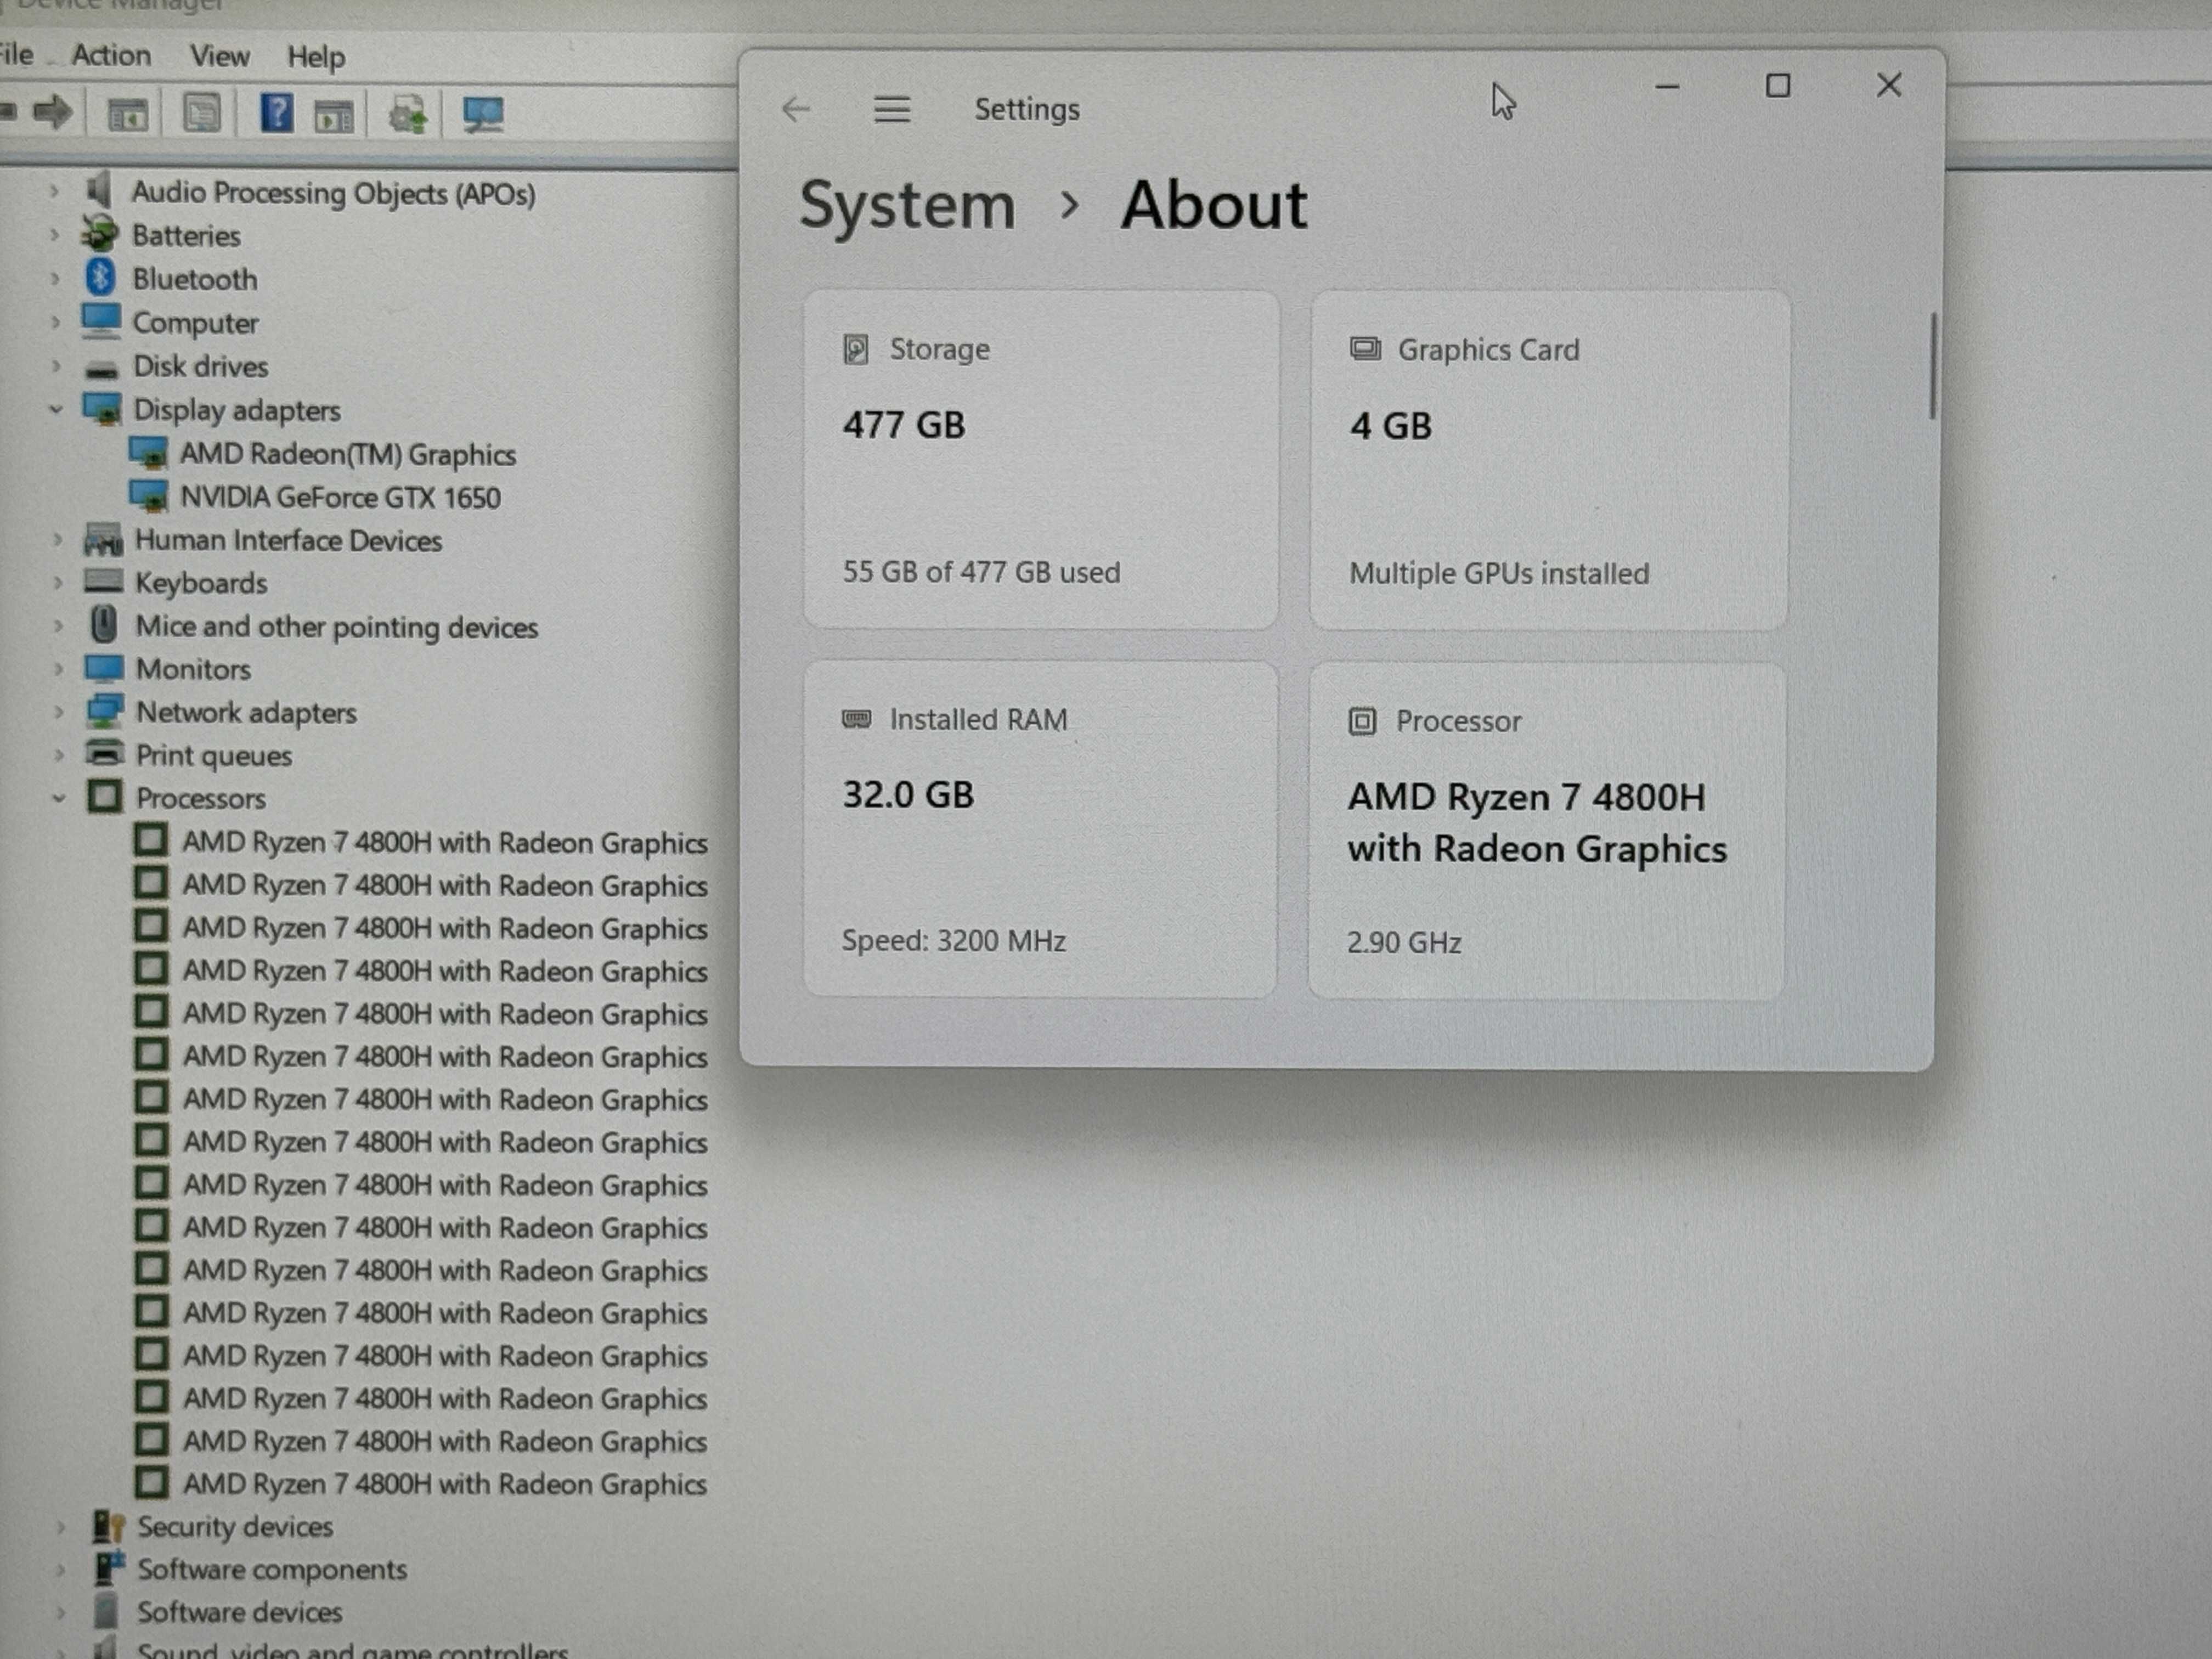Click the Batteries category icon
Screen dimensions: 2212x1659
pos(100,234)
